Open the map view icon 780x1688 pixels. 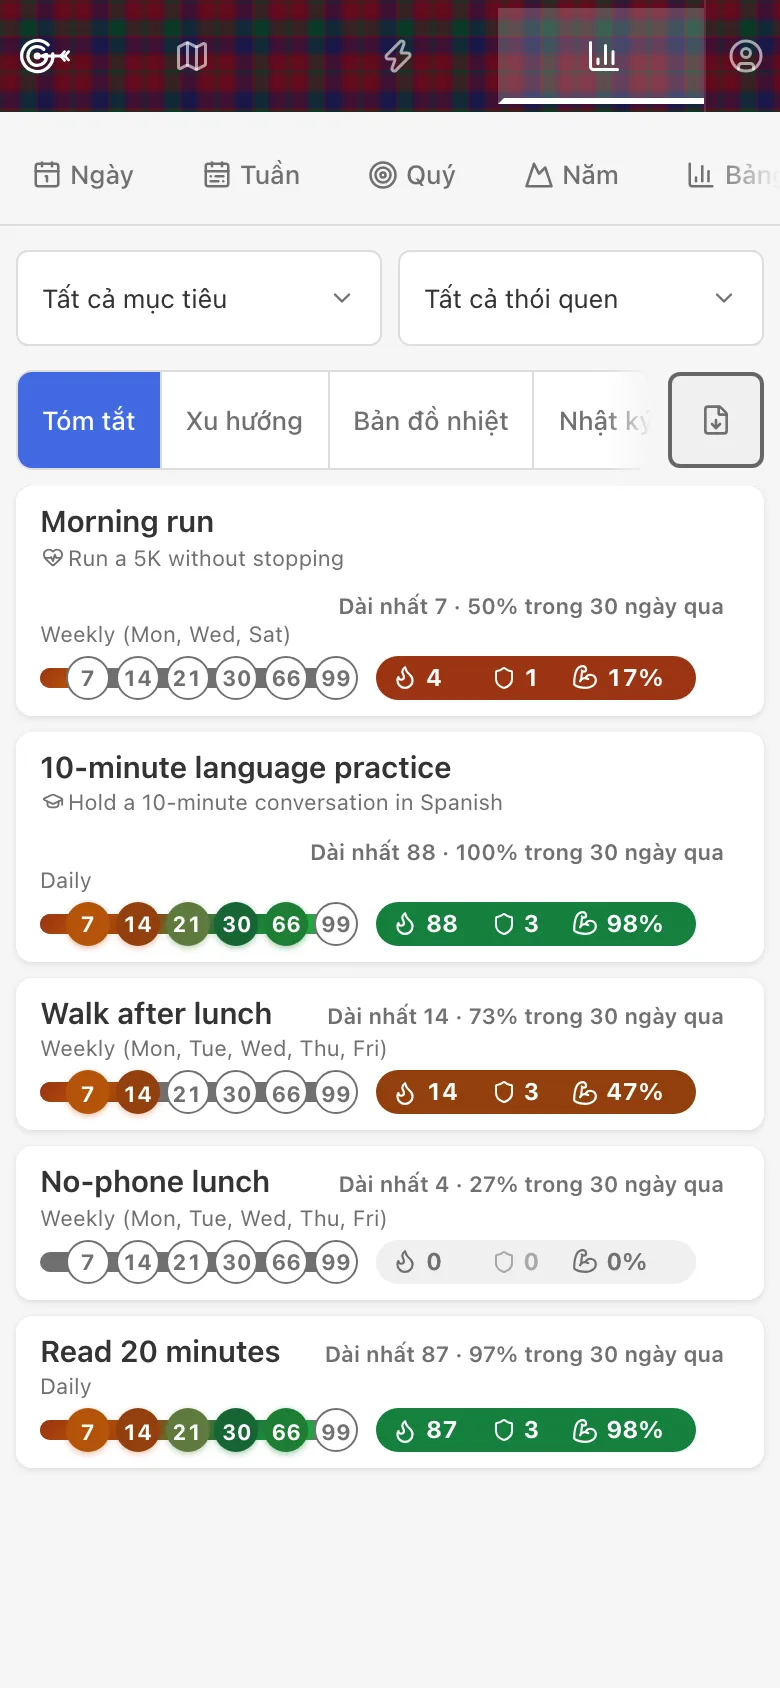[192, 56]
